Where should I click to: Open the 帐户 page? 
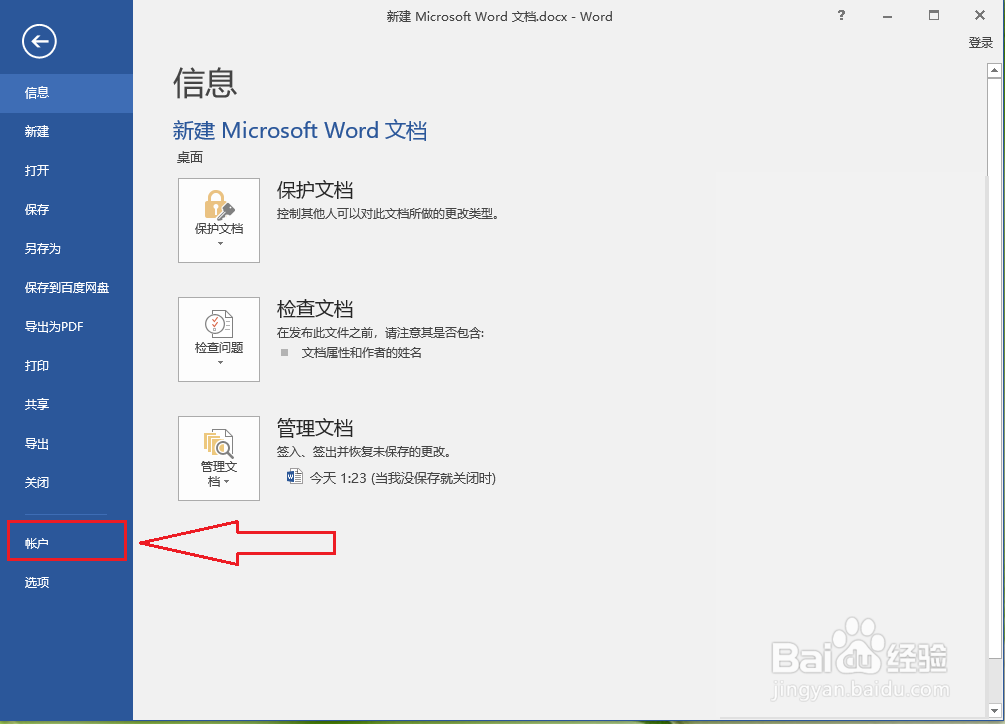click(67, 543)
